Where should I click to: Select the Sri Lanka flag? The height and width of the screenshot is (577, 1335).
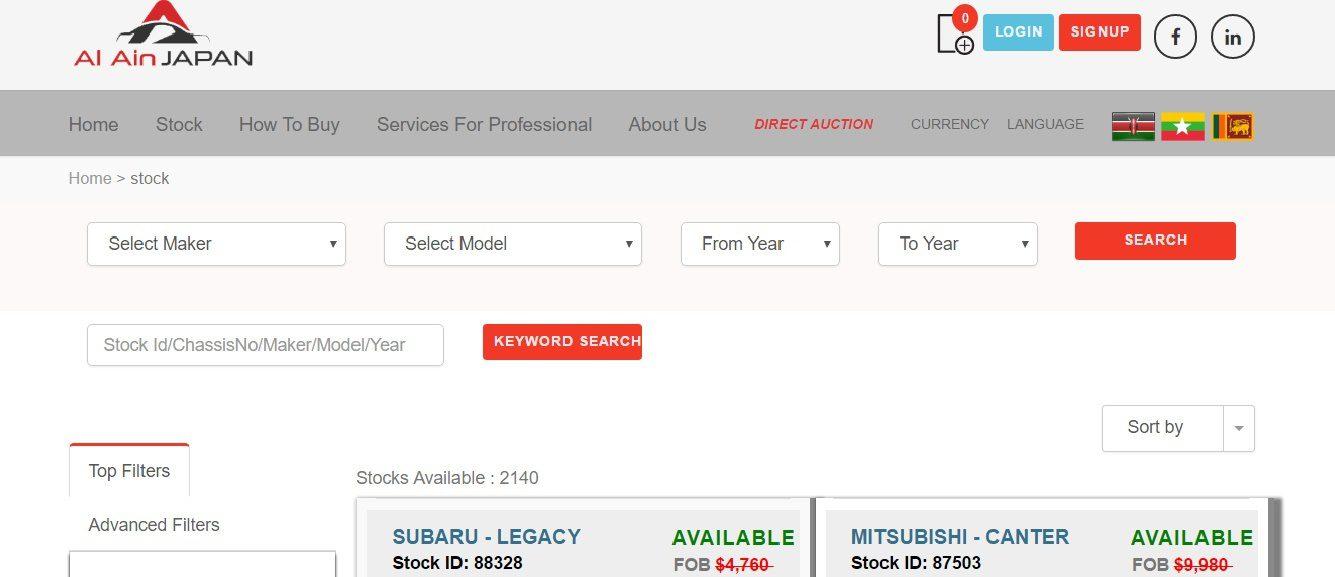[1232, 126]
